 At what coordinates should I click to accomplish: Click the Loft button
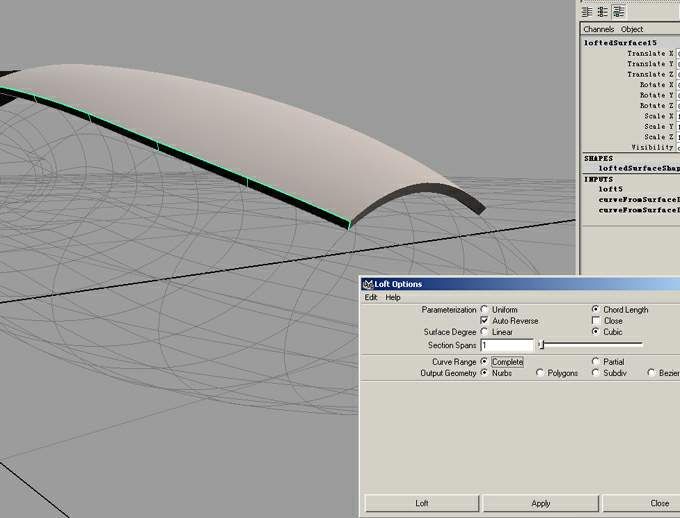click(422, 503)
